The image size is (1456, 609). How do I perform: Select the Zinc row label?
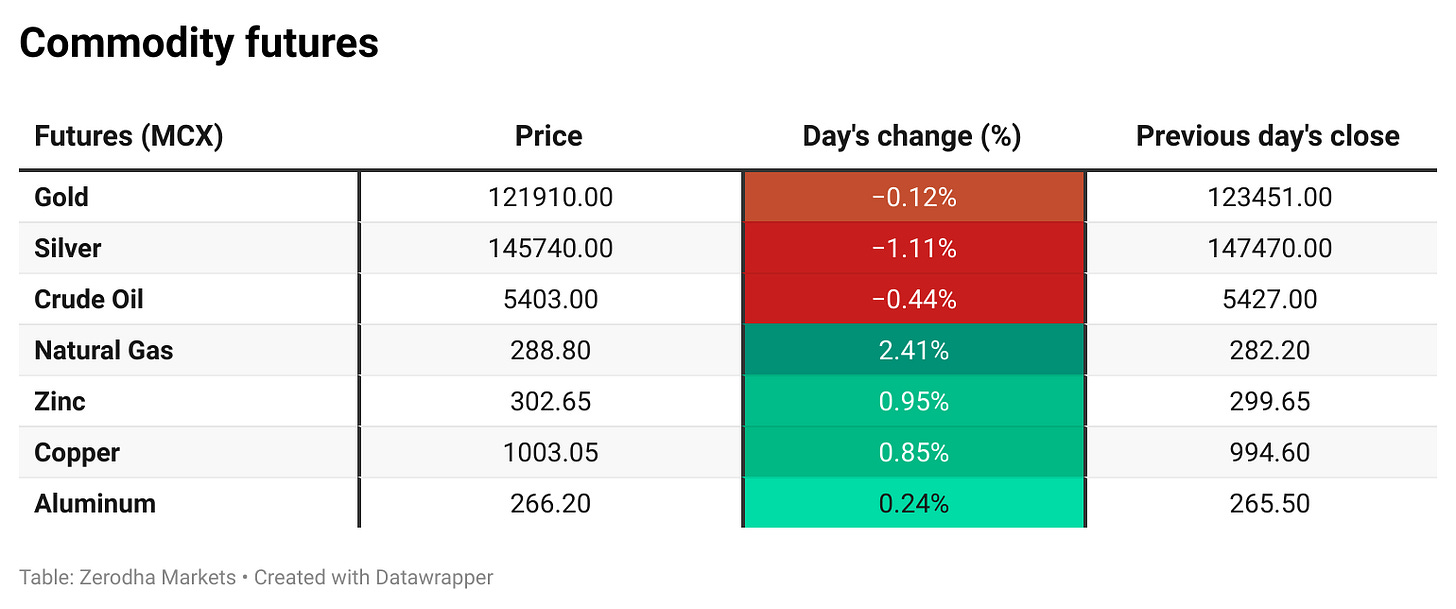[x=59, y=401]
